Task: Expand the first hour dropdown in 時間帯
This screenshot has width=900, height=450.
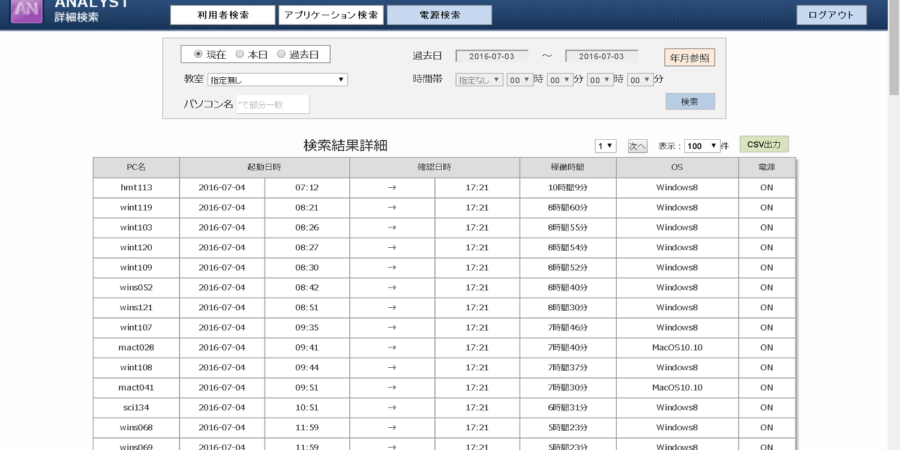Action: 519,79
